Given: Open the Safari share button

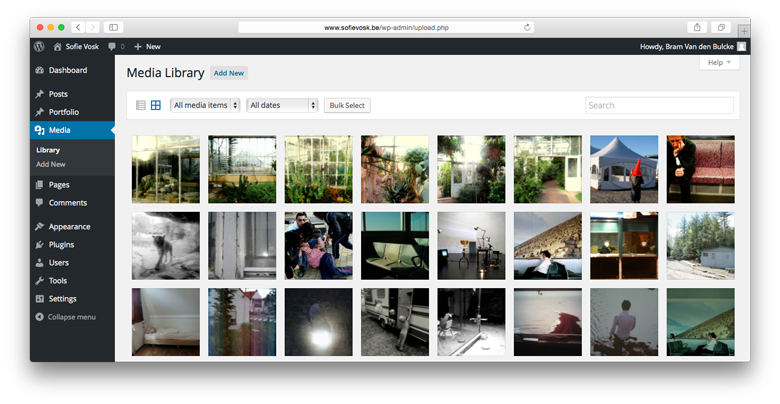Looking at the screenshot, I should click(697, 27).
